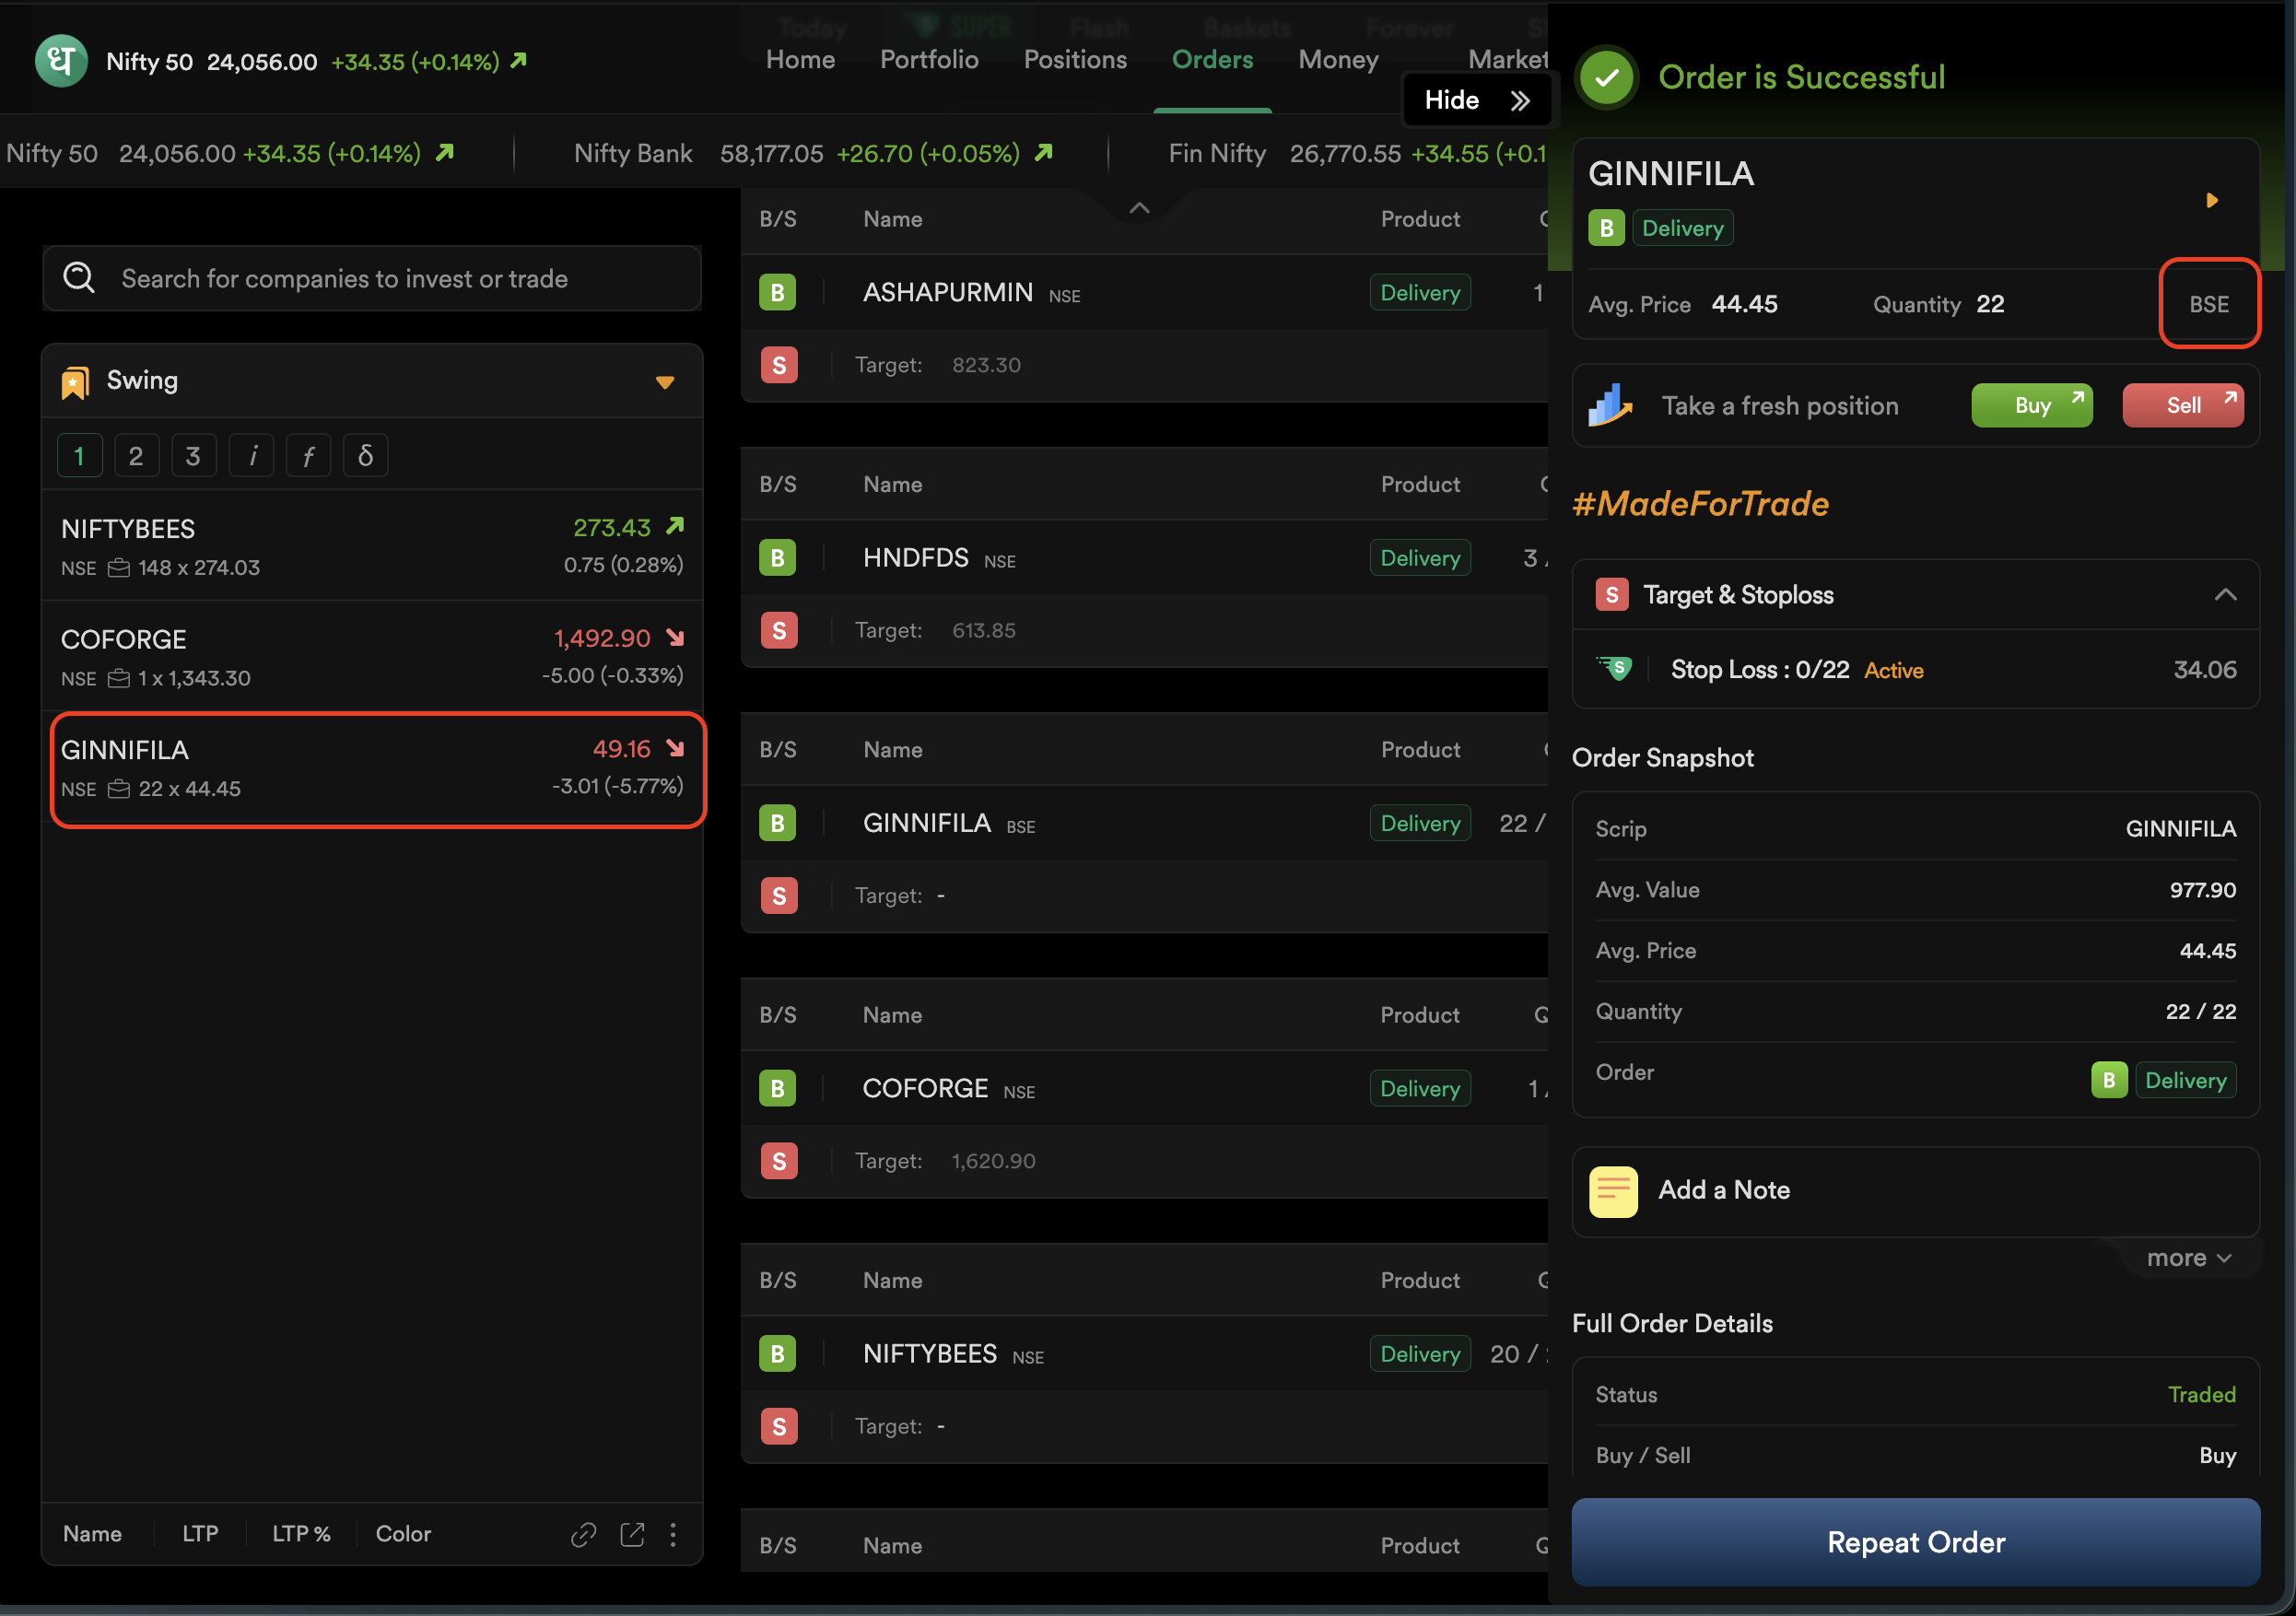Open the Markets tab

(x=1508, y=60)
